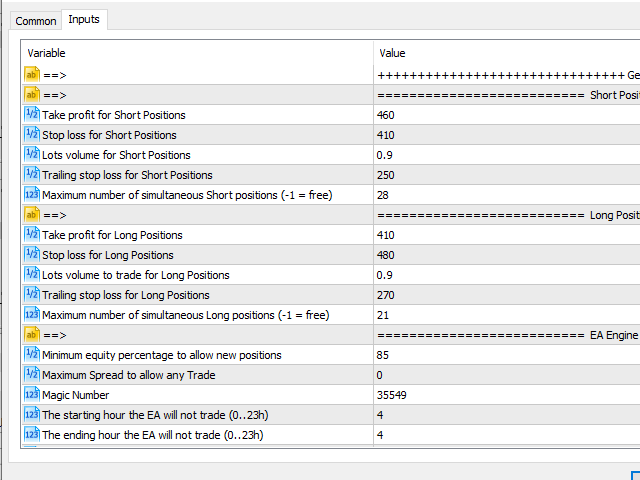This screenshot has height=480, width=640.
Task: Click 'Minimum equity percentage to allow new positions' label
Action: (162, 355)
